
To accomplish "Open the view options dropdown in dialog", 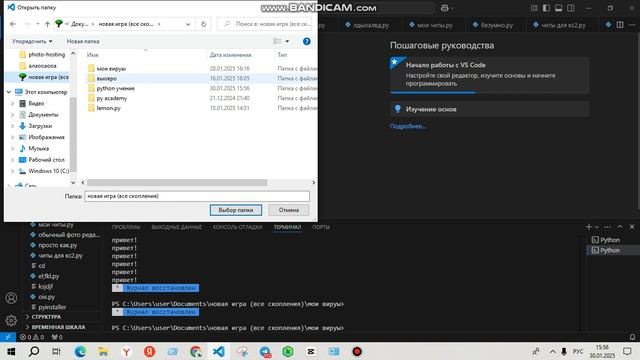I will [x=287, y=41].
